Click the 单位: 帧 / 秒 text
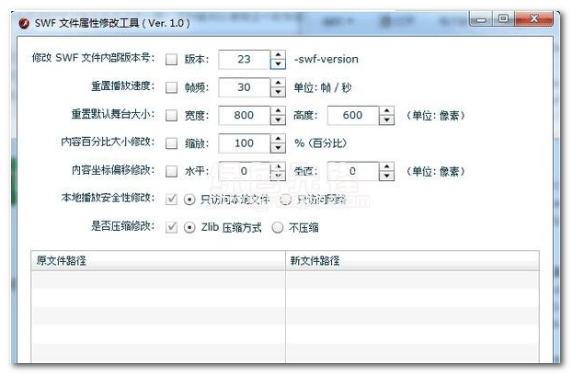 coord(323,87)
